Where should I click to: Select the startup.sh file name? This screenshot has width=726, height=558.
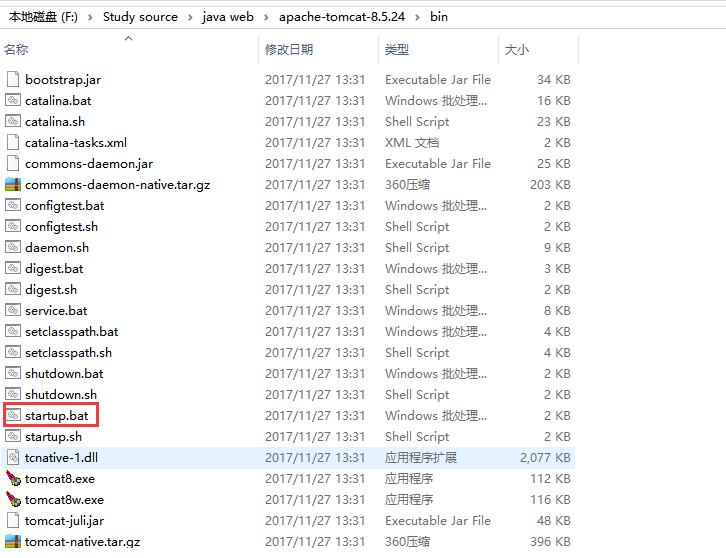[x=53, y=436]
